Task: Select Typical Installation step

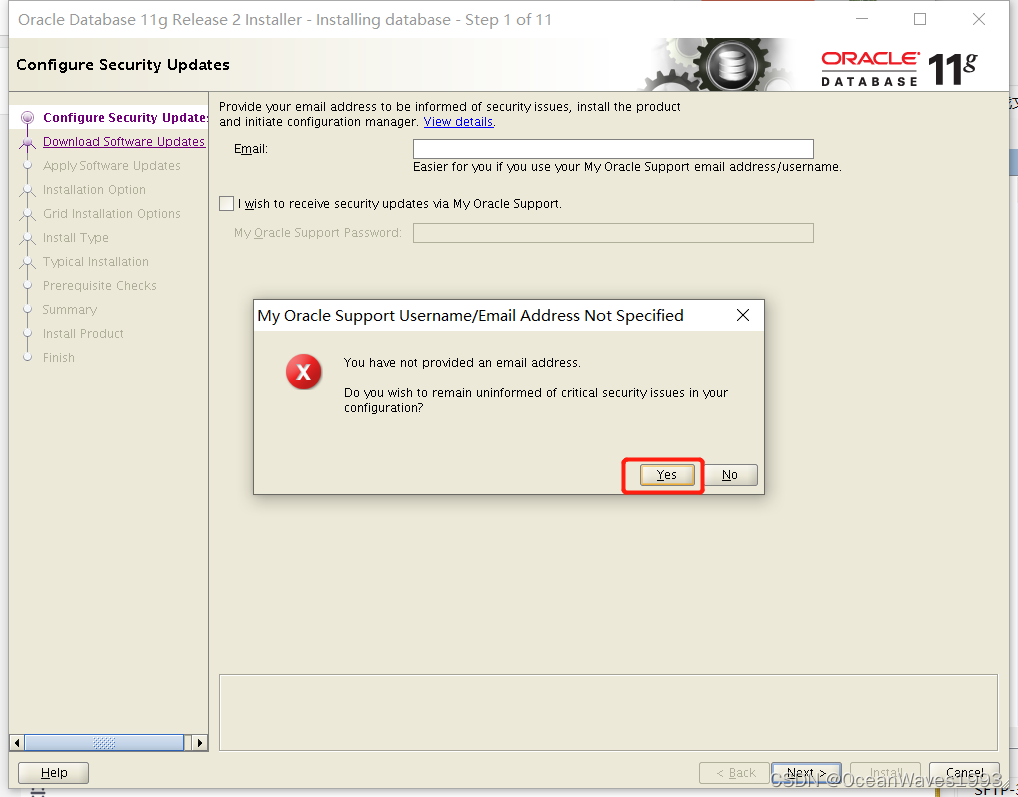Action: coord(95,262)
